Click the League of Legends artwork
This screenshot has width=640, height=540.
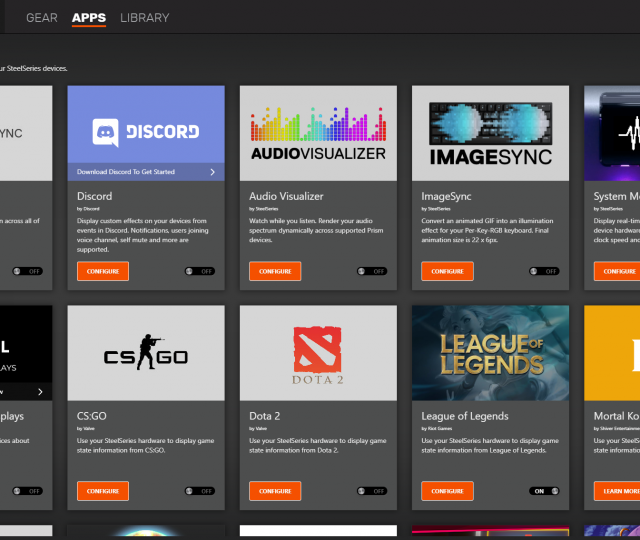tap(490, 353)
